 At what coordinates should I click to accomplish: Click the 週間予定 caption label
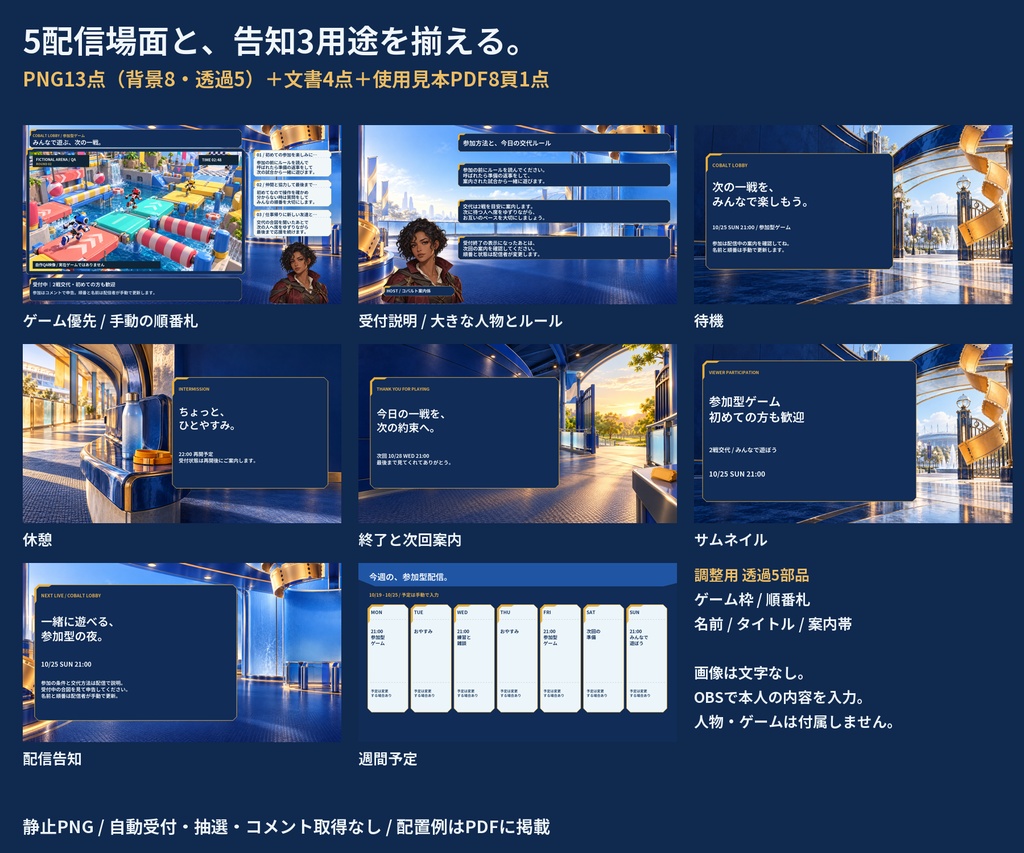pos(388,759)
